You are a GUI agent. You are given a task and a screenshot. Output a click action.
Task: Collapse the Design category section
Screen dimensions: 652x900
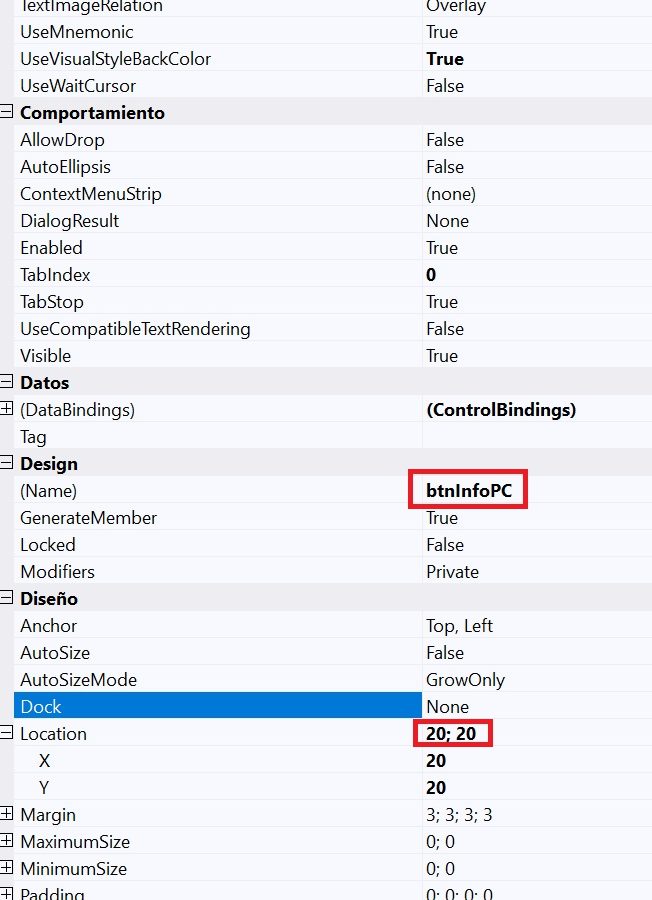coord(7,464)
